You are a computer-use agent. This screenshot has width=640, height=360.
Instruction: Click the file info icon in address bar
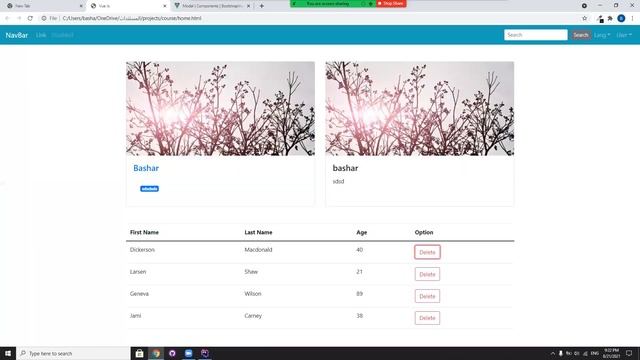44,18
